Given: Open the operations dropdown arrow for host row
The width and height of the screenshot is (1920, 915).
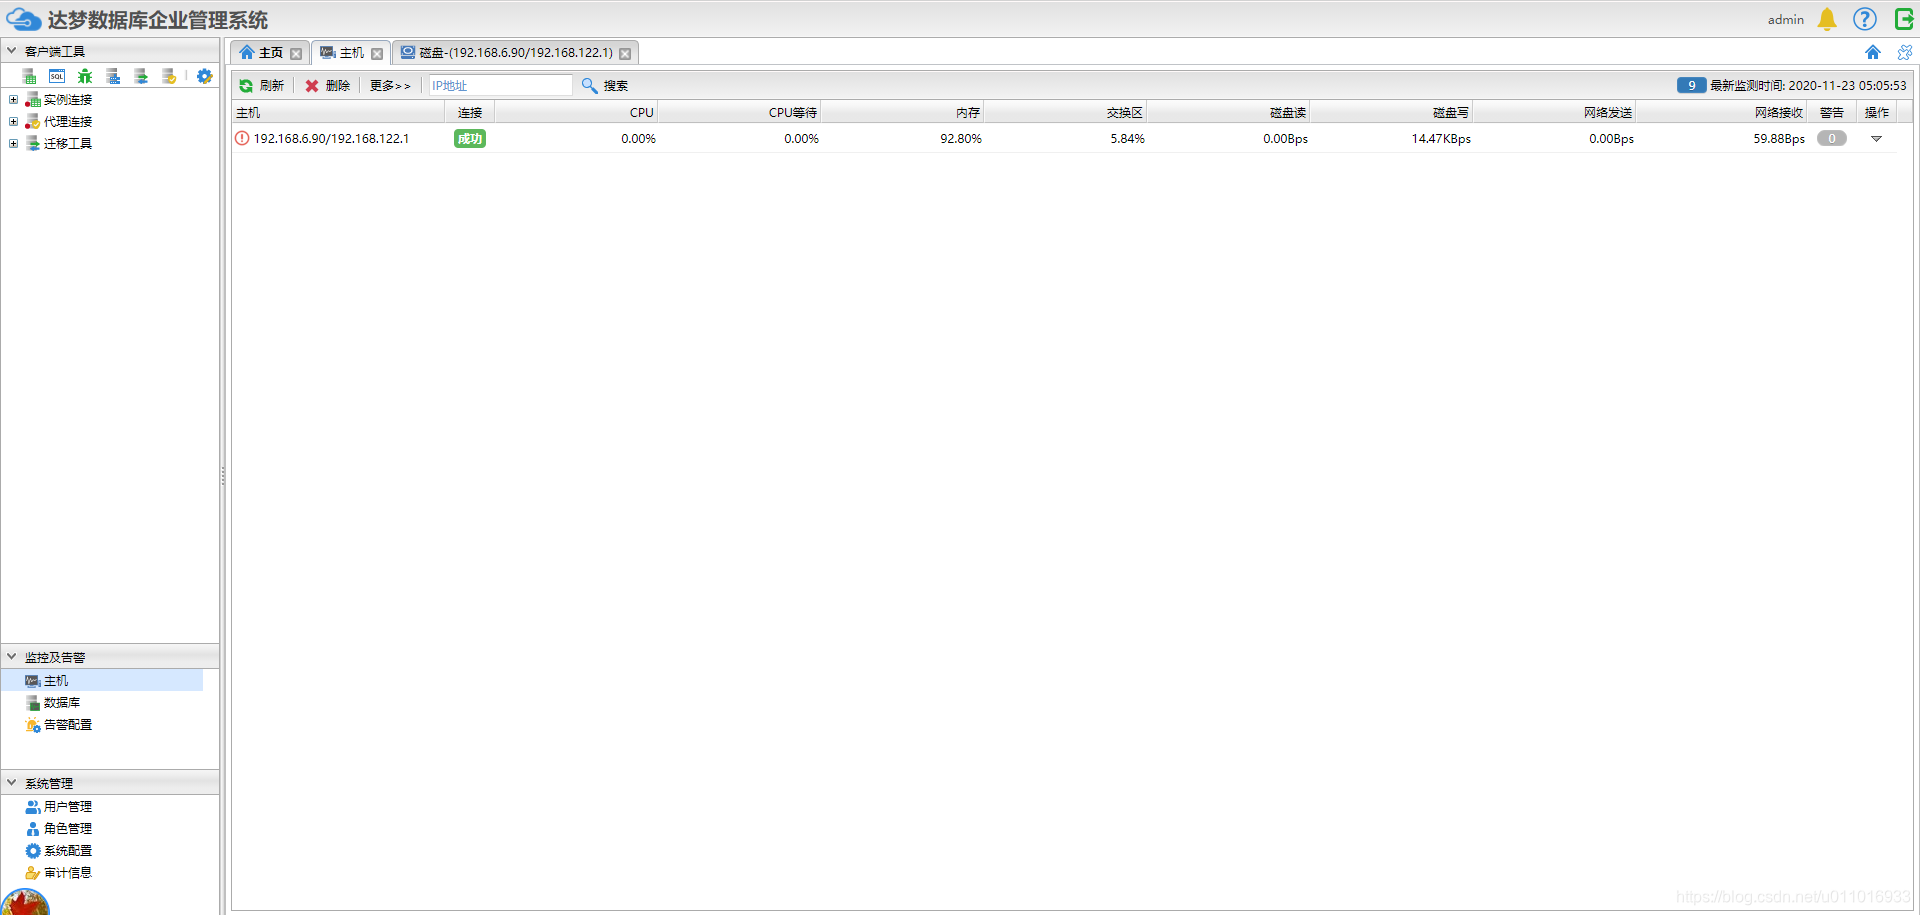Looking at the screenshot, I should point(1876,139).
